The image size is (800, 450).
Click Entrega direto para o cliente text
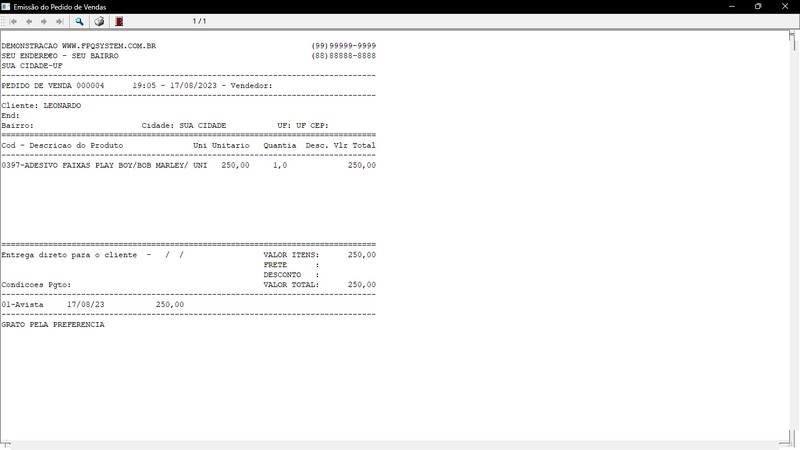69,255
